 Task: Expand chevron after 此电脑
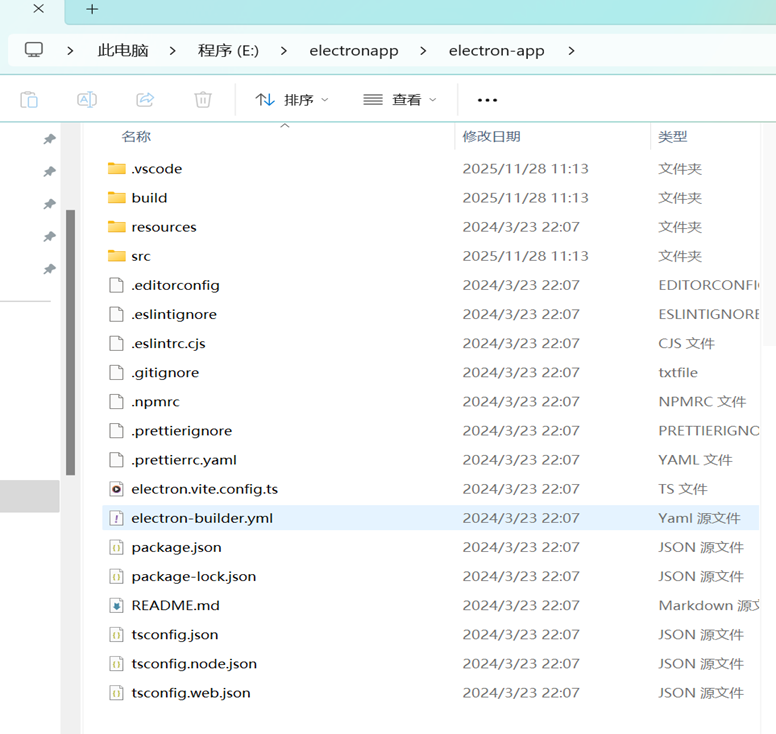[x=172, y=50]
